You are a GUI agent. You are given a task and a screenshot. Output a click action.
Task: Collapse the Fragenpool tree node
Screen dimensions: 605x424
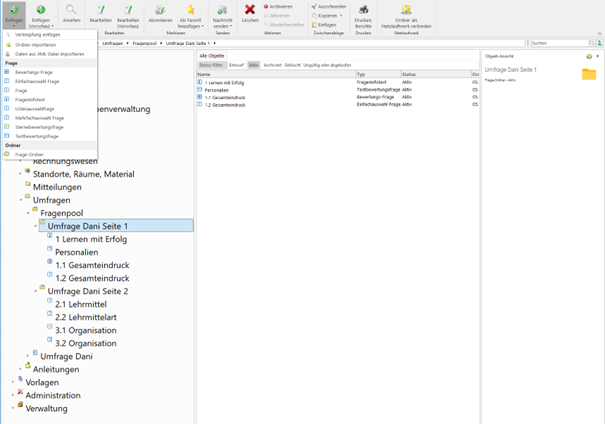pos(28,213)
